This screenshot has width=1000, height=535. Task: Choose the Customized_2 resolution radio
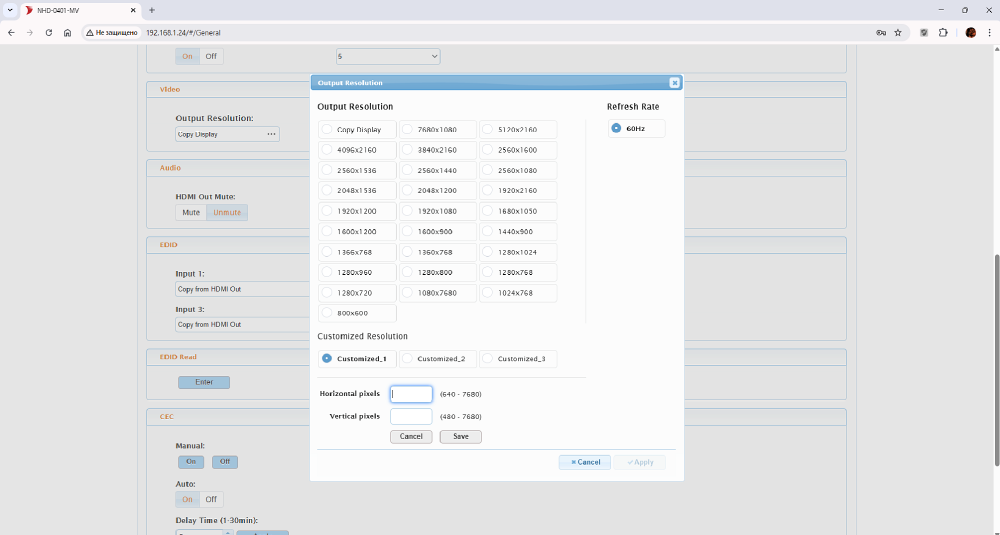tap(437, 359)
